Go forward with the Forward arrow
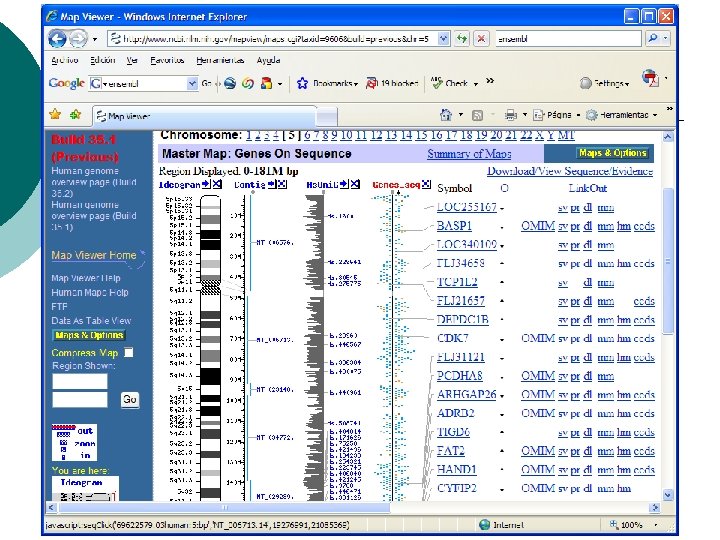Image resolution: width=720 pixels, height=540 pixels. tap(78, 39)
